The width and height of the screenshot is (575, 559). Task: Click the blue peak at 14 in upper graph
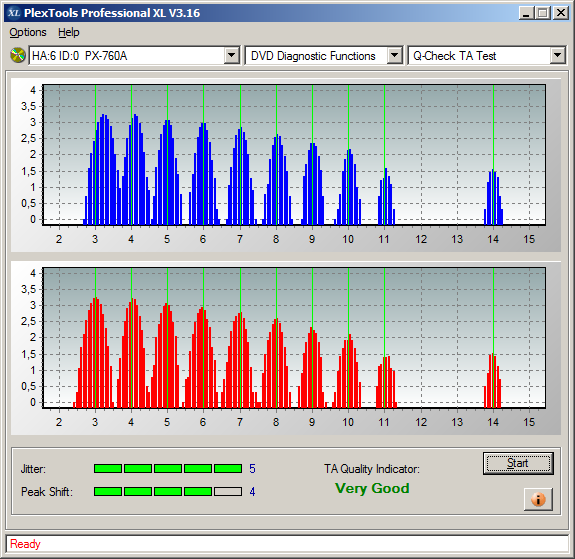493,197
